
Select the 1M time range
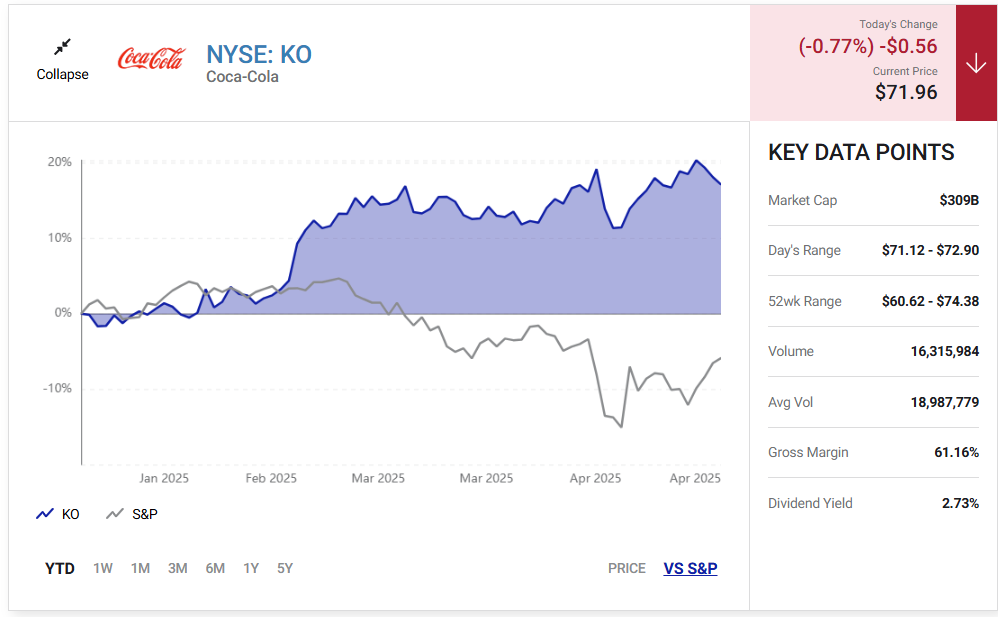pos(140,569)
